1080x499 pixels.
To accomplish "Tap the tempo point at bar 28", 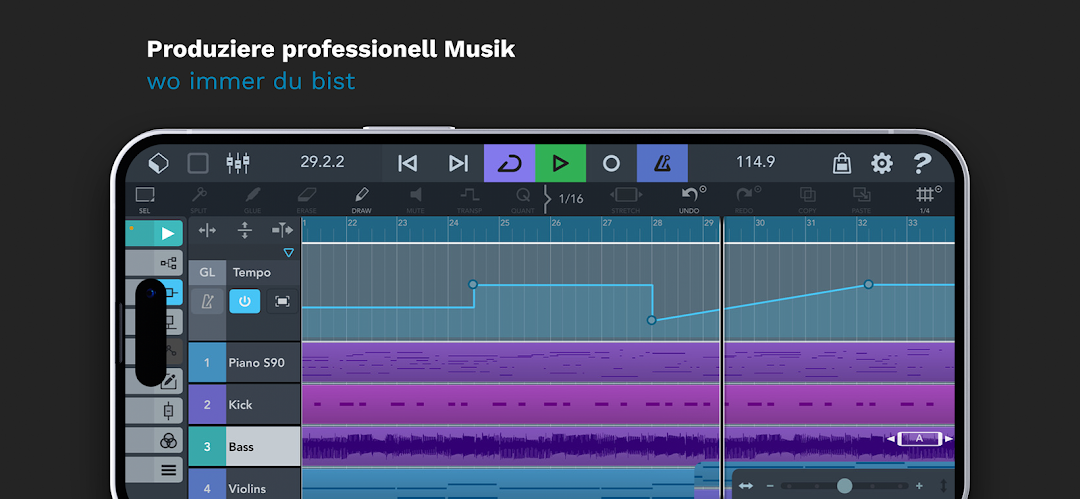I will [652, 320].
